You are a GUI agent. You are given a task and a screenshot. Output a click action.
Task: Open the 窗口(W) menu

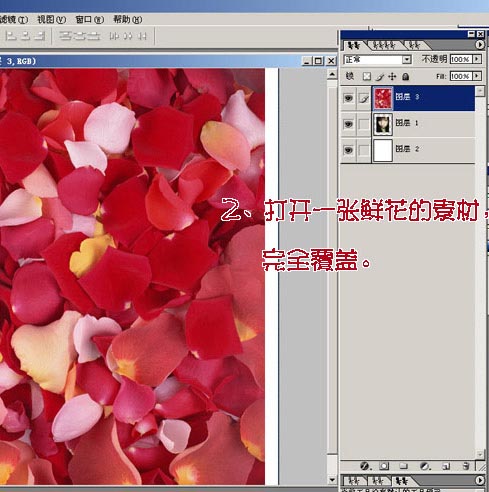tap(90, 19)
